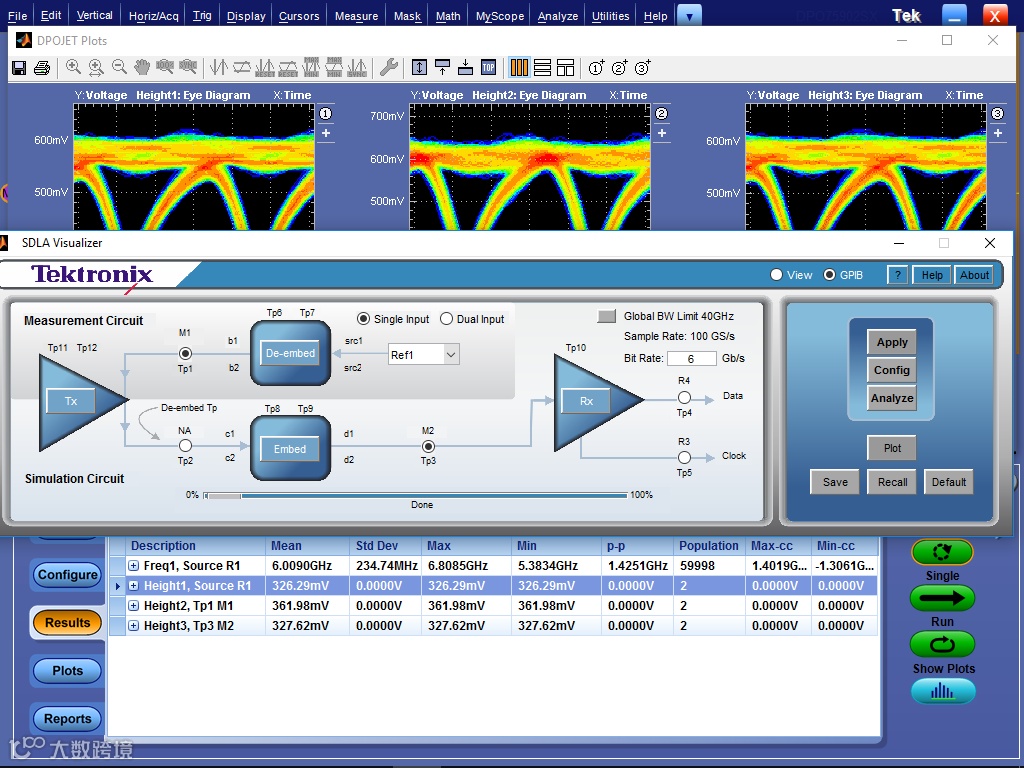Click the horizontal cursor max/min icon
1024x768 pixels.
point(334,67)
